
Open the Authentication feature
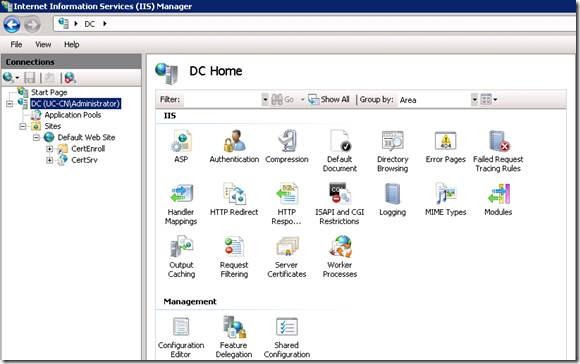(234, 146)
